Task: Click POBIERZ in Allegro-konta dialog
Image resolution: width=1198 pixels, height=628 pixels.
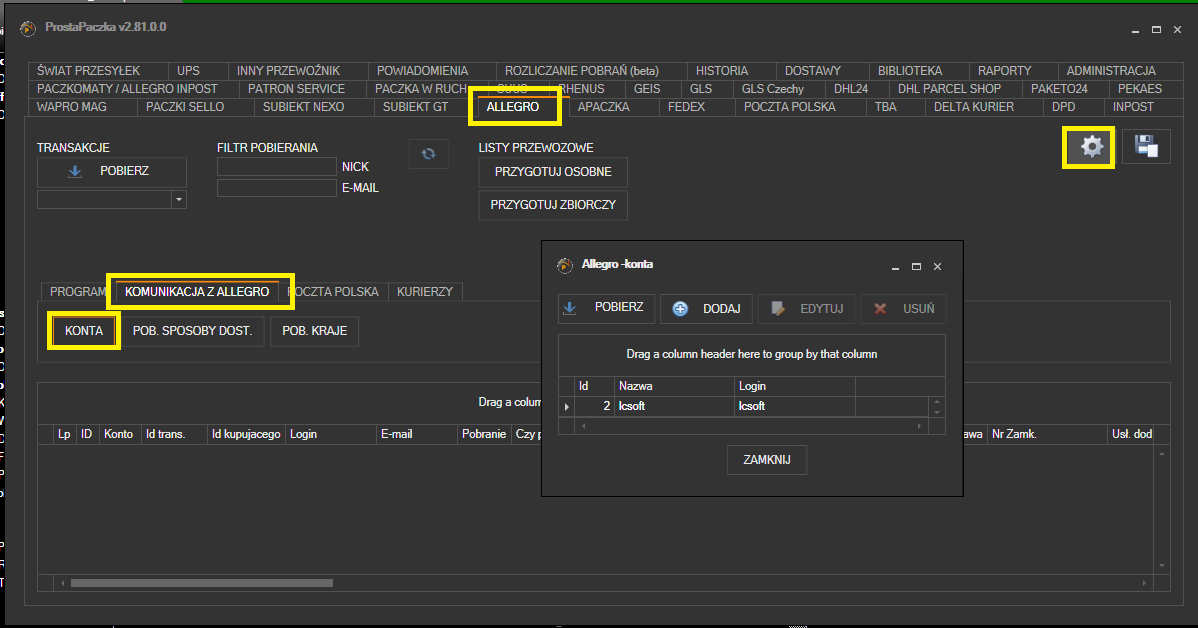Action: coord(606,308)
